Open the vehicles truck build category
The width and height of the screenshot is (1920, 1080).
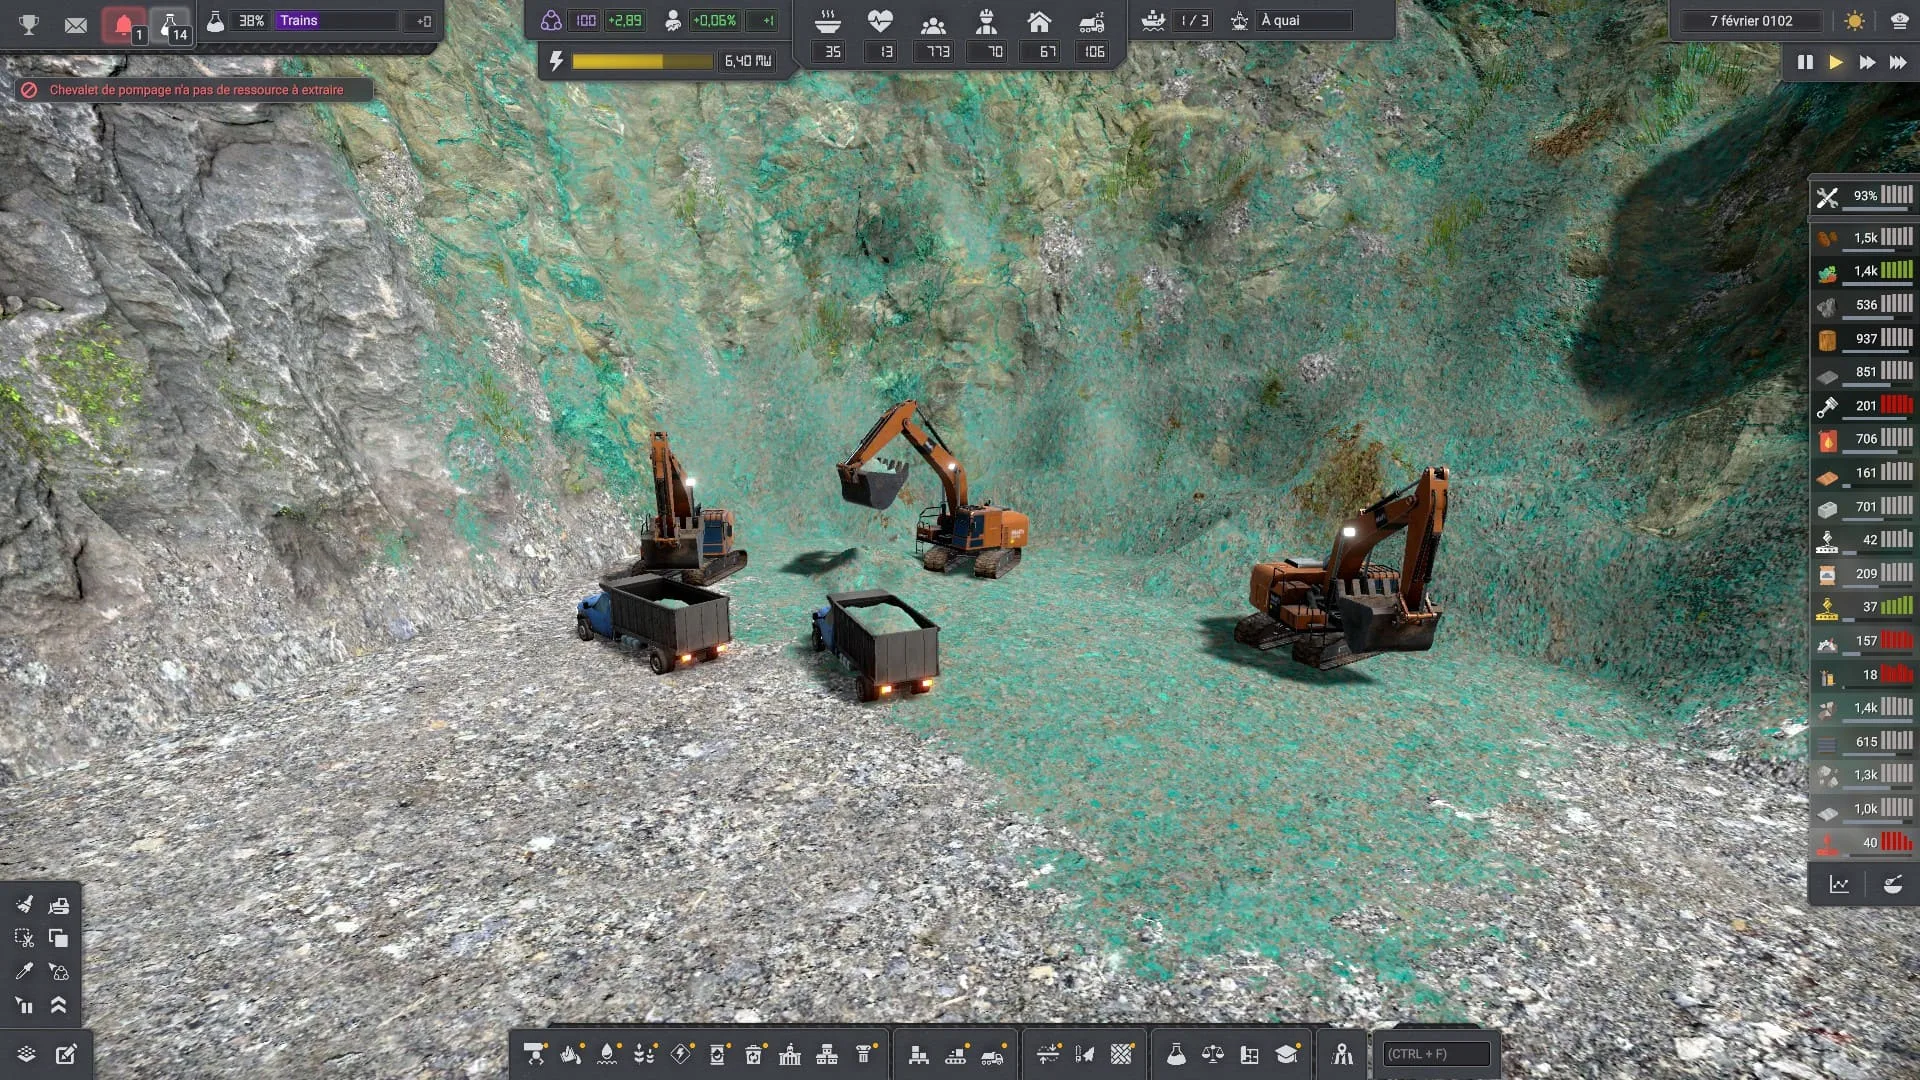pyautogui.click(x=992, y=1054)
